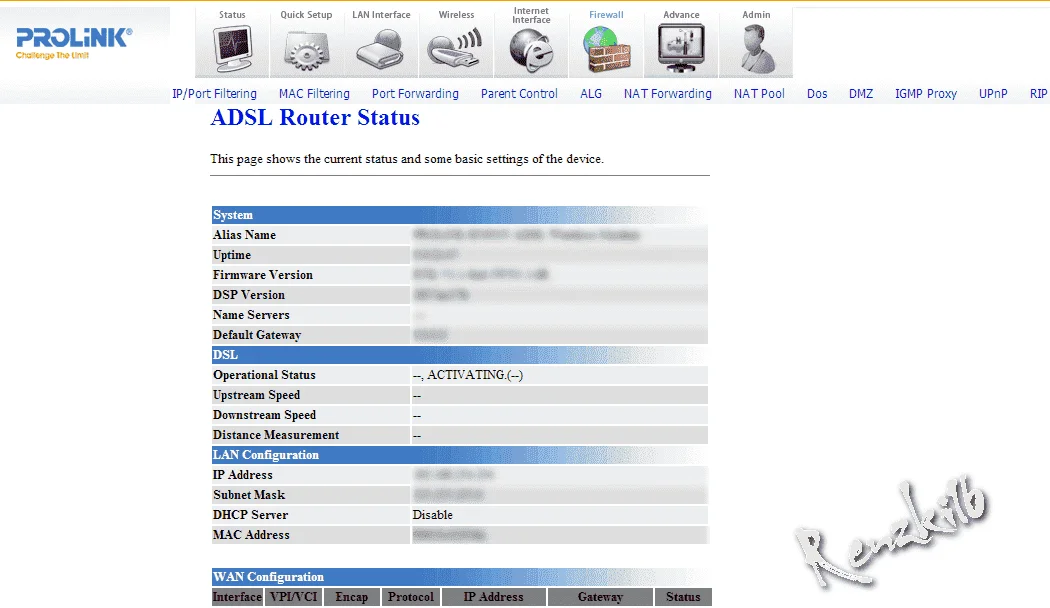Click the WAN Status column header

683,597
